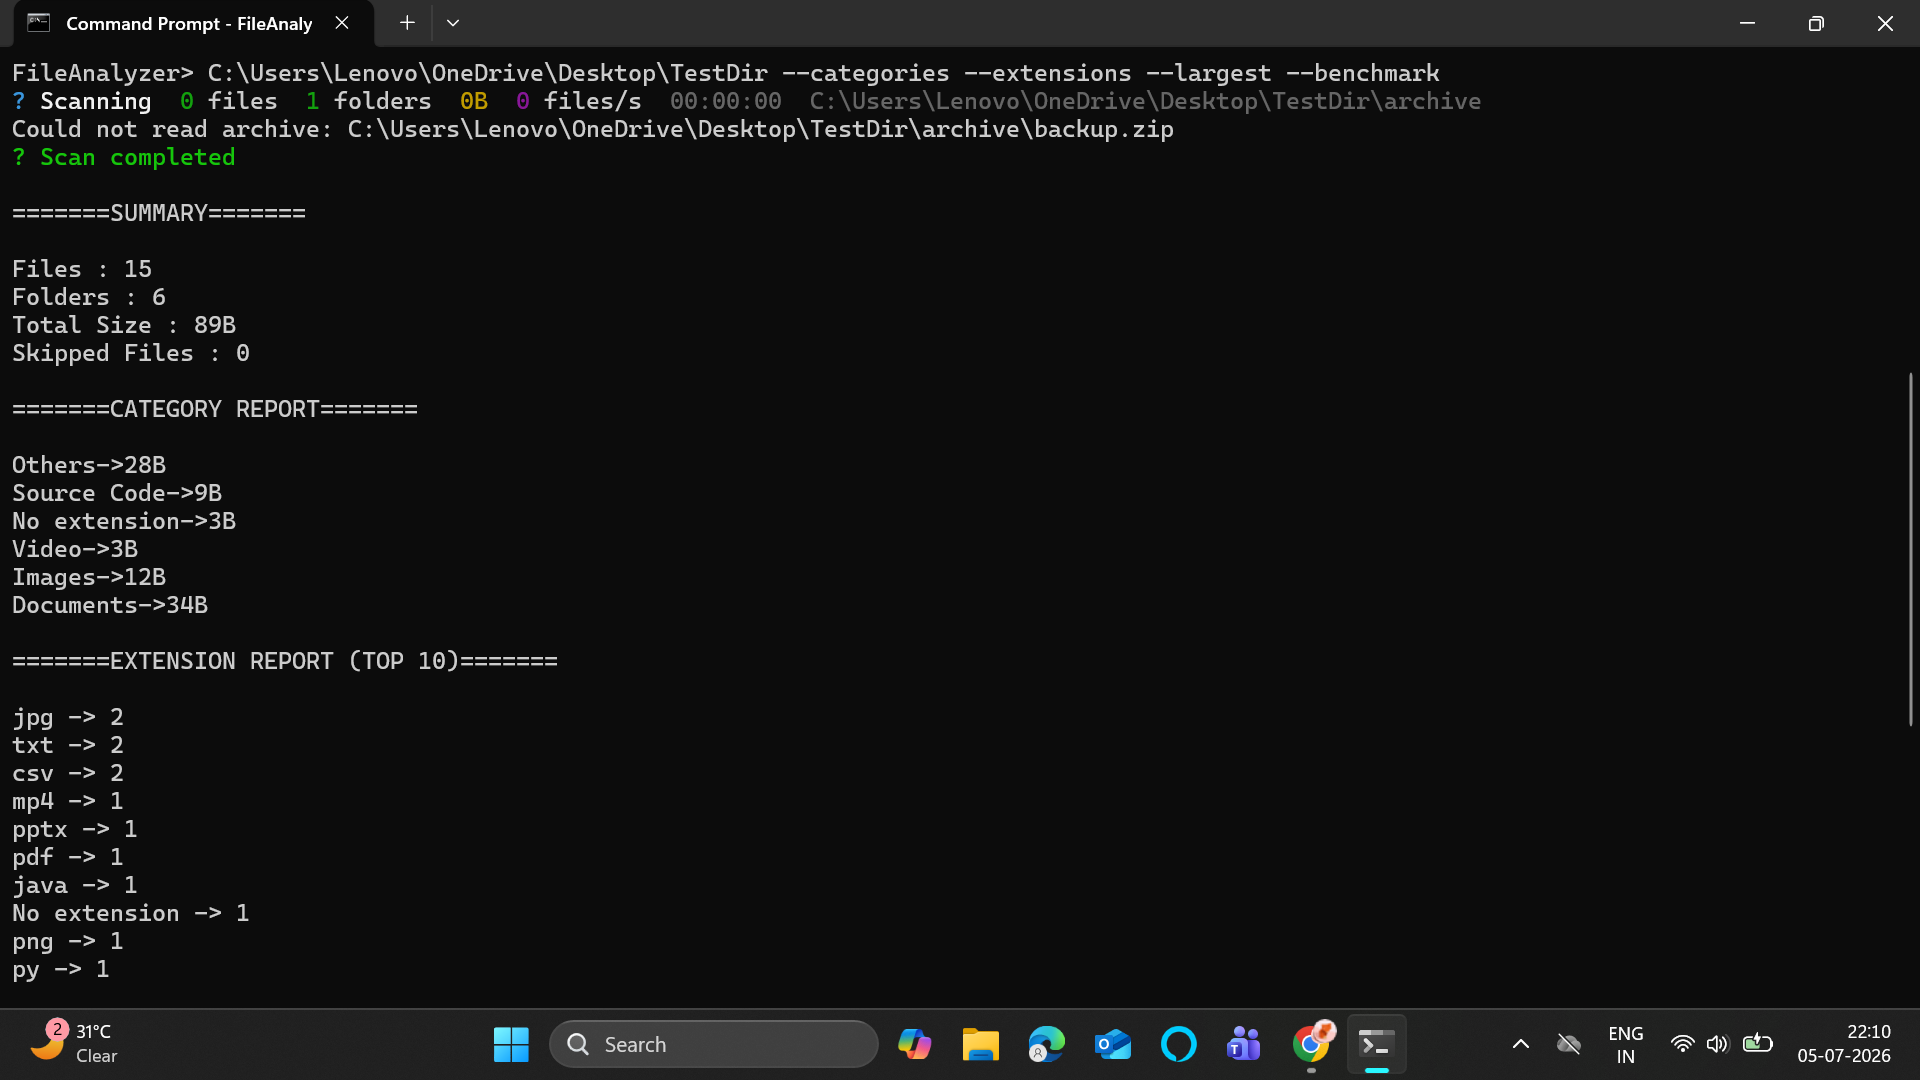The image size is (1920, 1080).
Task: Click the terminal vertical scrollbar
Action: (x=1911, y=550)
